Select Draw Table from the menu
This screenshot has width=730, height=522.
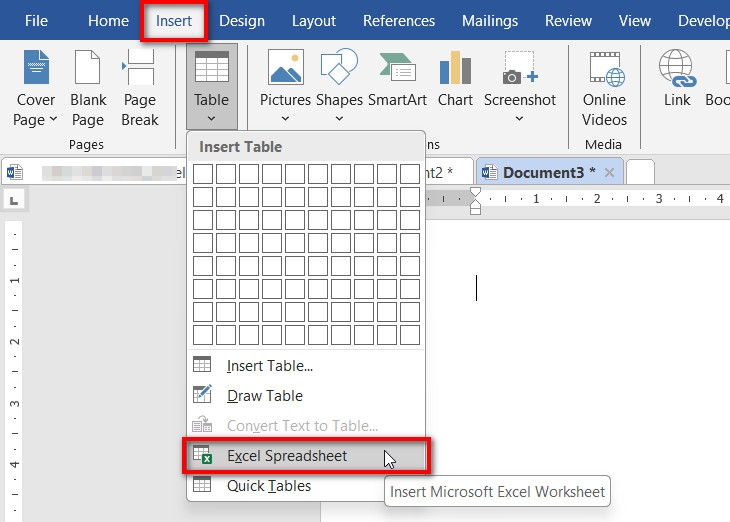point(306,396)
